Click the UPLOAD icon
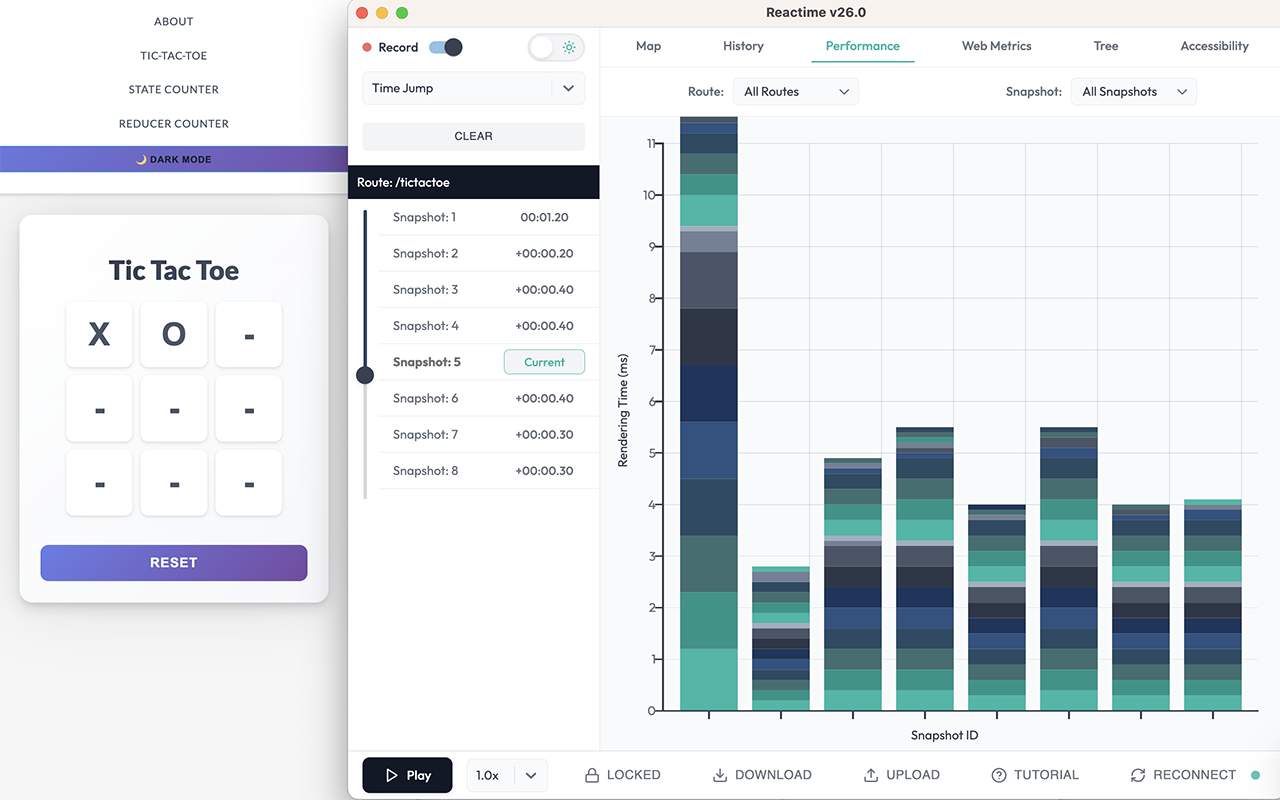Image resolution: width=1280 pixels, height=800 pixels. click(871, 775)
